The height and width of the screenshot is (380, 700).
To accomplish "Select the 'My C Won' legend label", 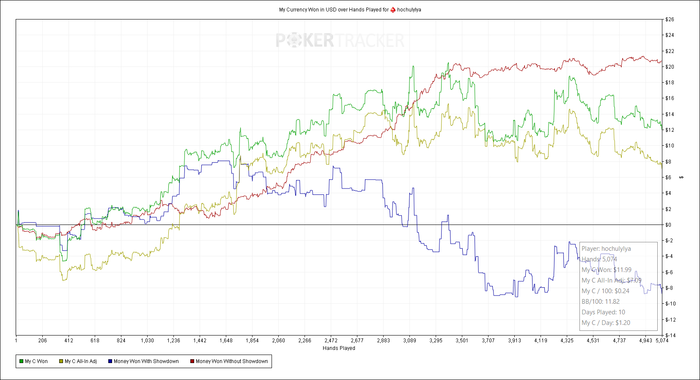I will click(36, 361).
